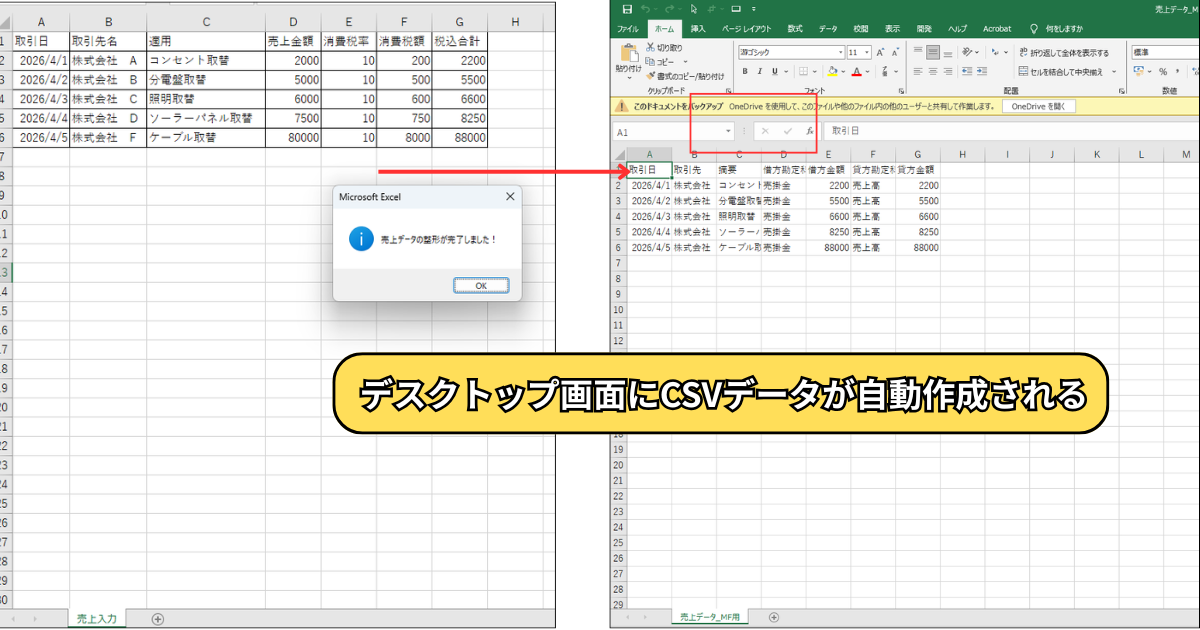Viewport: 1200px width, 630px height.
Task: Open the セルを結合して中央揃え dropdown
Action: (1114, 72)
